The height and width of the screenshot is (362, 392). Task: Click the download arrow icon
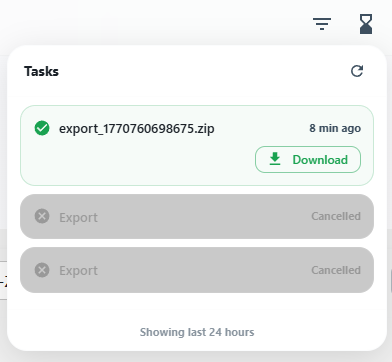pyautogui.click(x=275, y=159)
